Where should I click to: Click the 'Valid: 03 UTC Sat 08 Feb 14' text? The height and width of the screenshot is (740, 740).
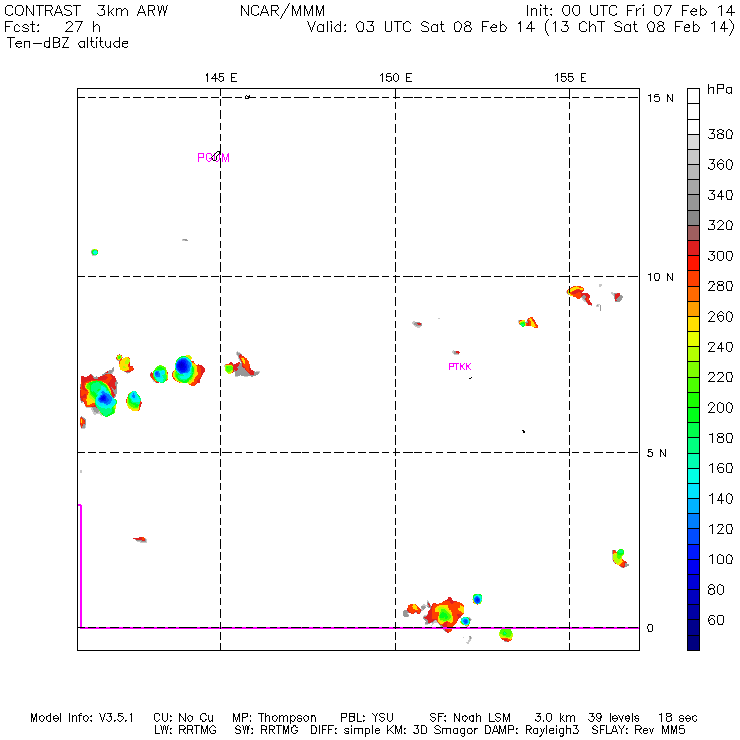(421, 27)
